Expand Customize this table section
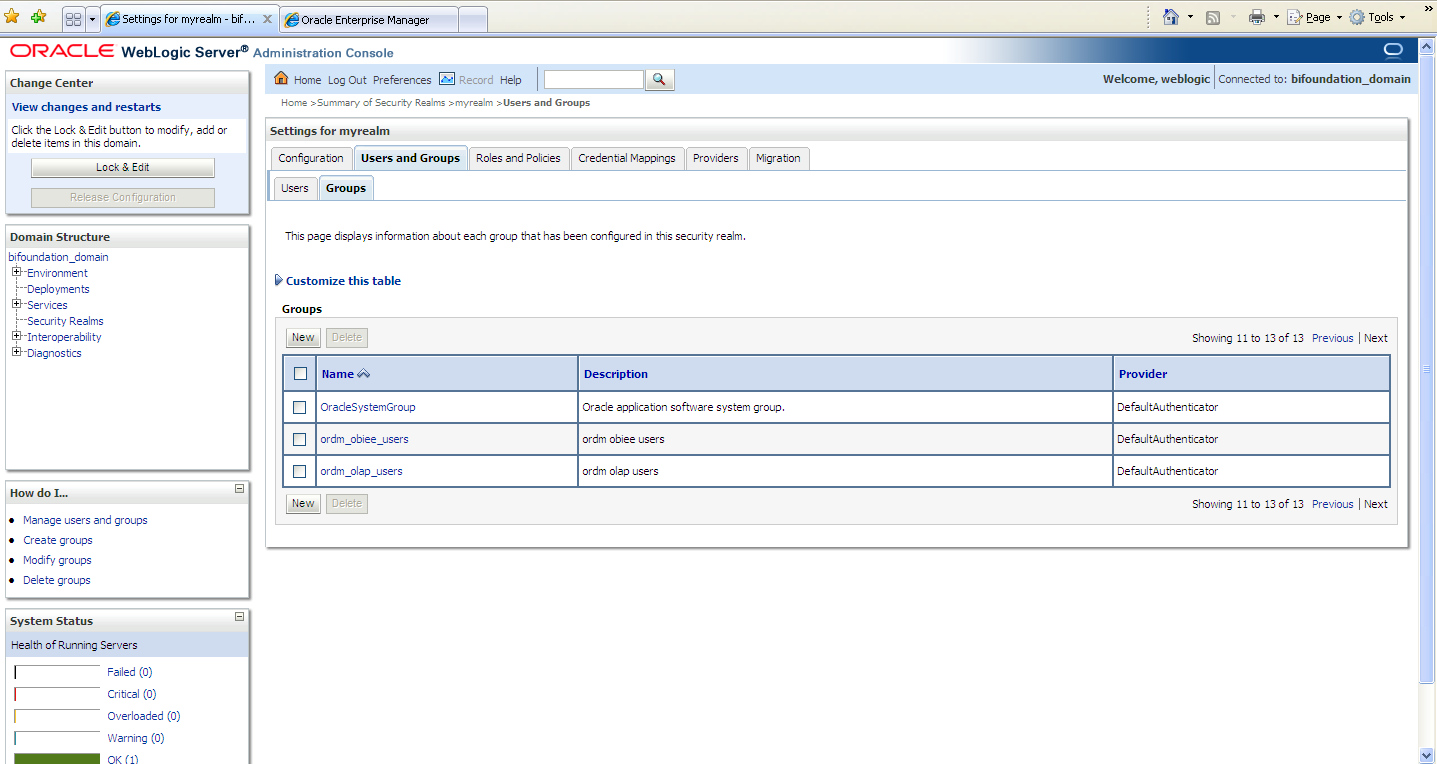This screenshot has height=764, width=1437. 279,281
